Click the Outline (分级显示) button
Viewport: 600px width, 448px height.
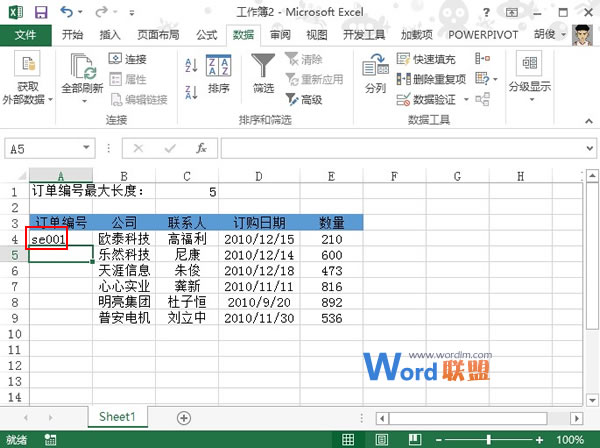530,77
